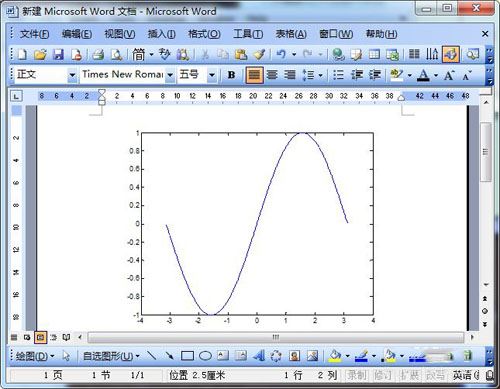Image resolution: width=500 pixels, height=389 pixels.
Task: Click the ruler tab-type selector box
Action: [16, 97]
